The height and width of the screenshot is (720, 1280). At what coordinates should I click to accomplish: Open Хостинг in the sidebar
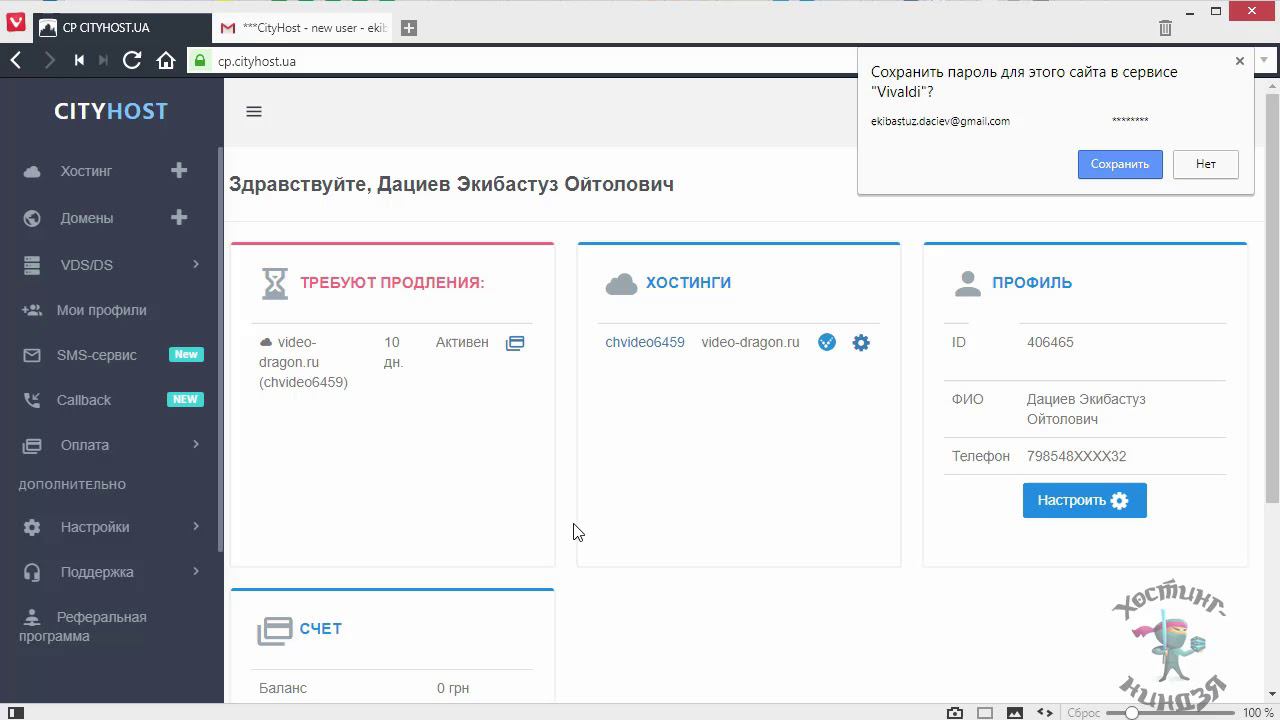pos(86,171)
